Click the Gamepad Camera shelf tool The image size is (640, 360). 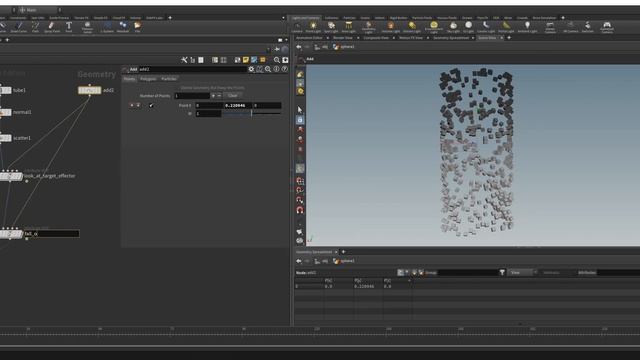(607, 27)
